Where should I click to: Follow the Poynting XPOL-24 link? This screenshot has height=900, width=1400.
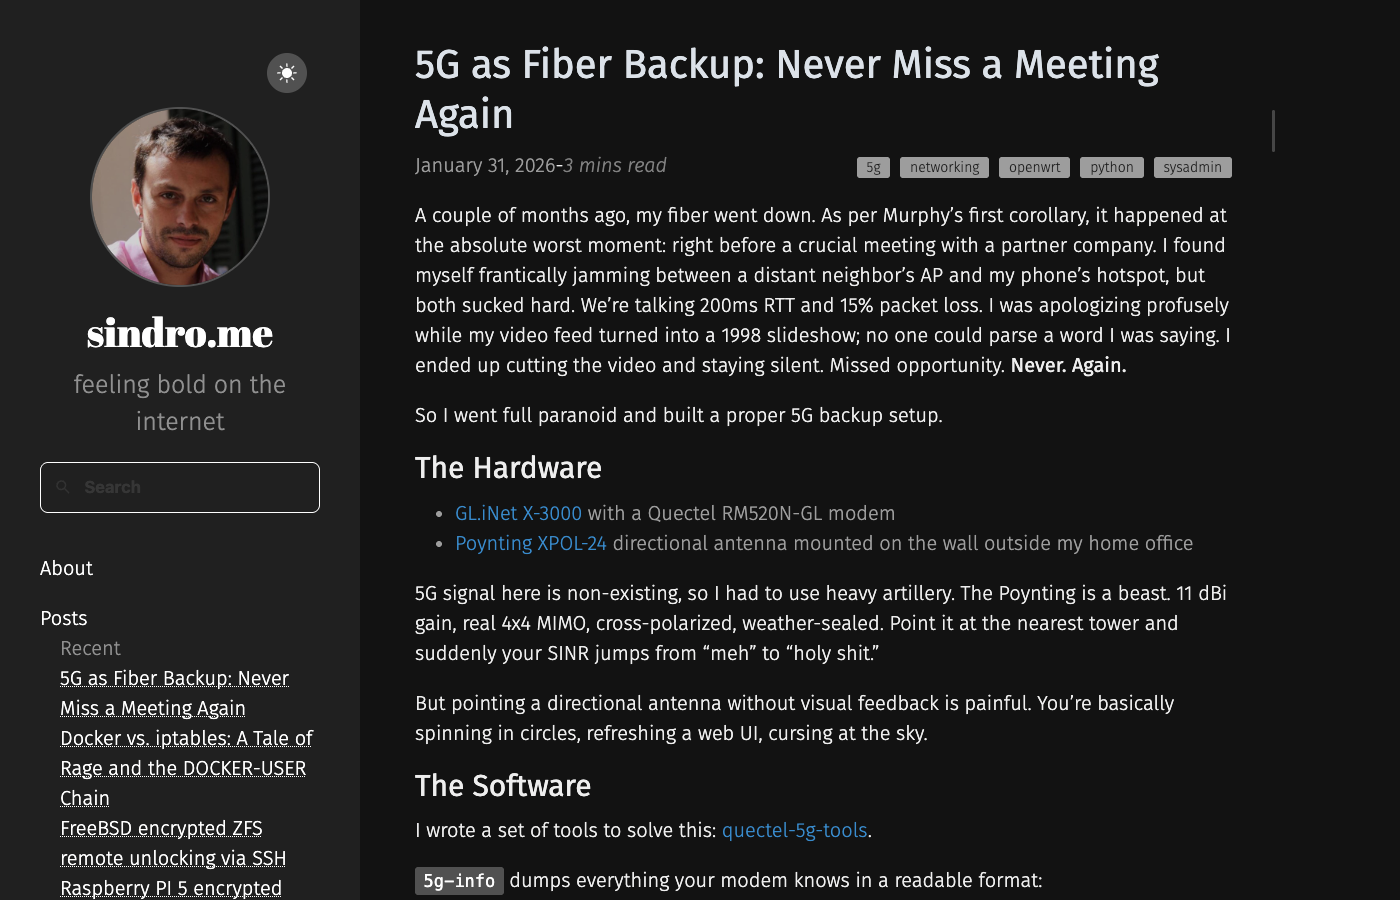tap(530, 543)
